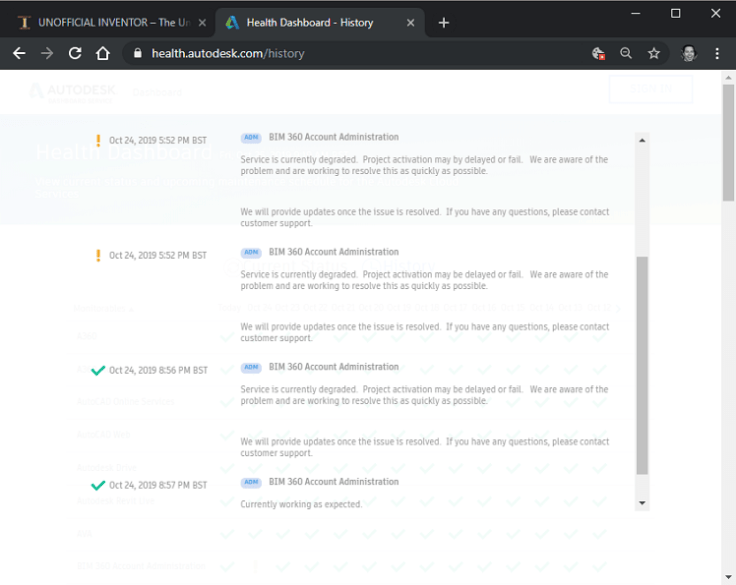Maximize the Chrome window

click(x=675, y=14)
